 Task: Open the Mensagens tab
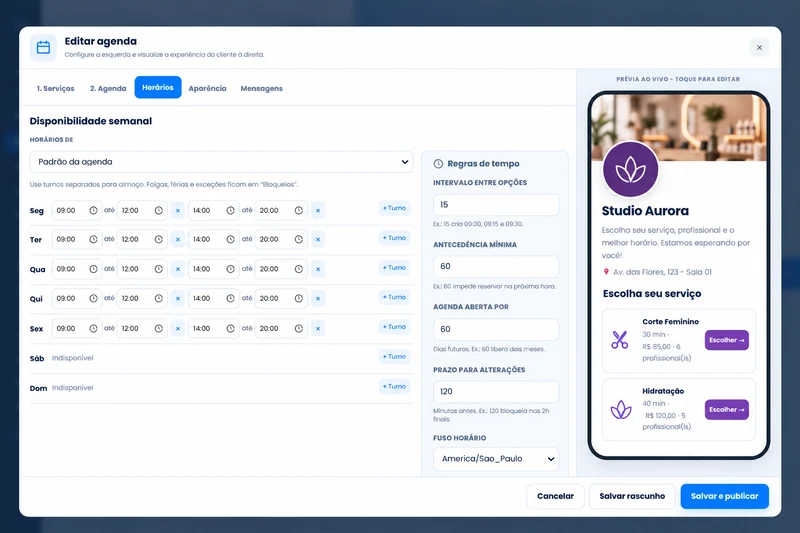[261, 88]
